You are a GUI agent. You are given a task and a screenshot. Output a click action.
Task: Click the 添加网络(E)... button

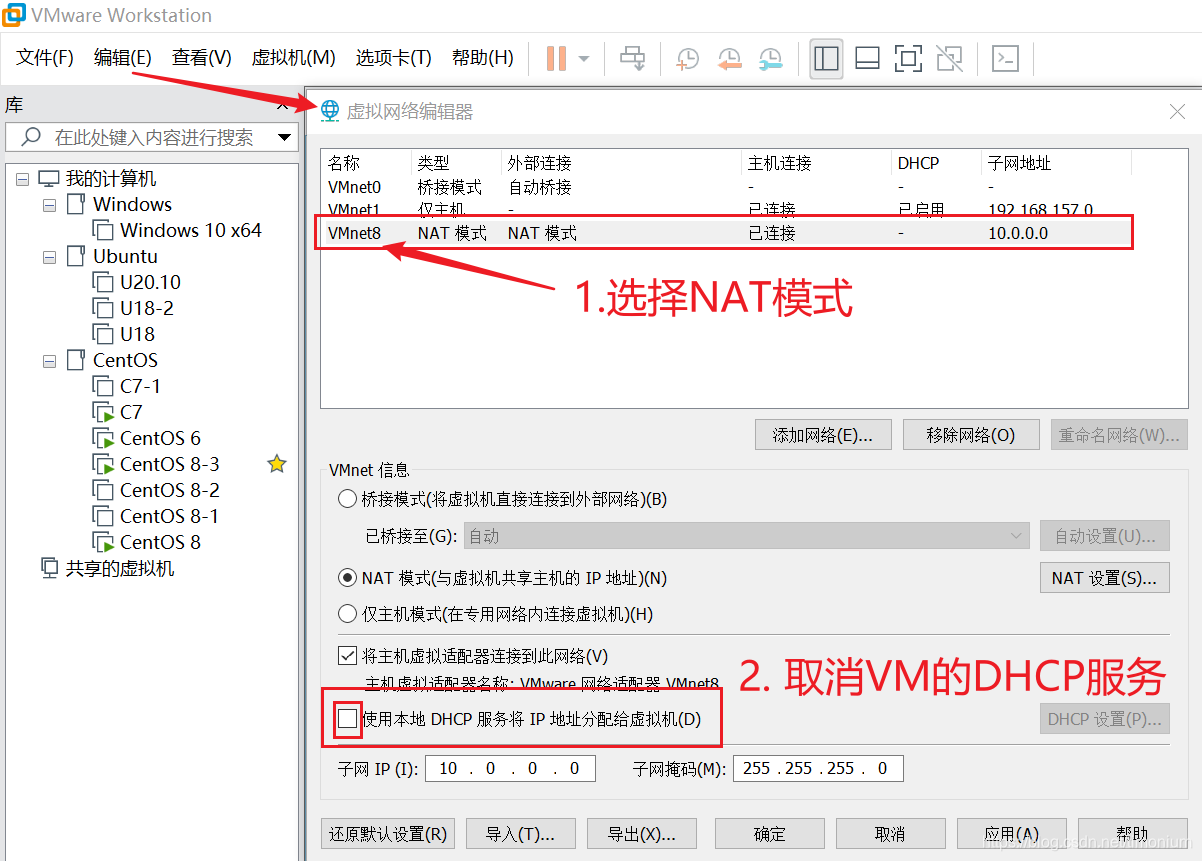coord(823,435)
